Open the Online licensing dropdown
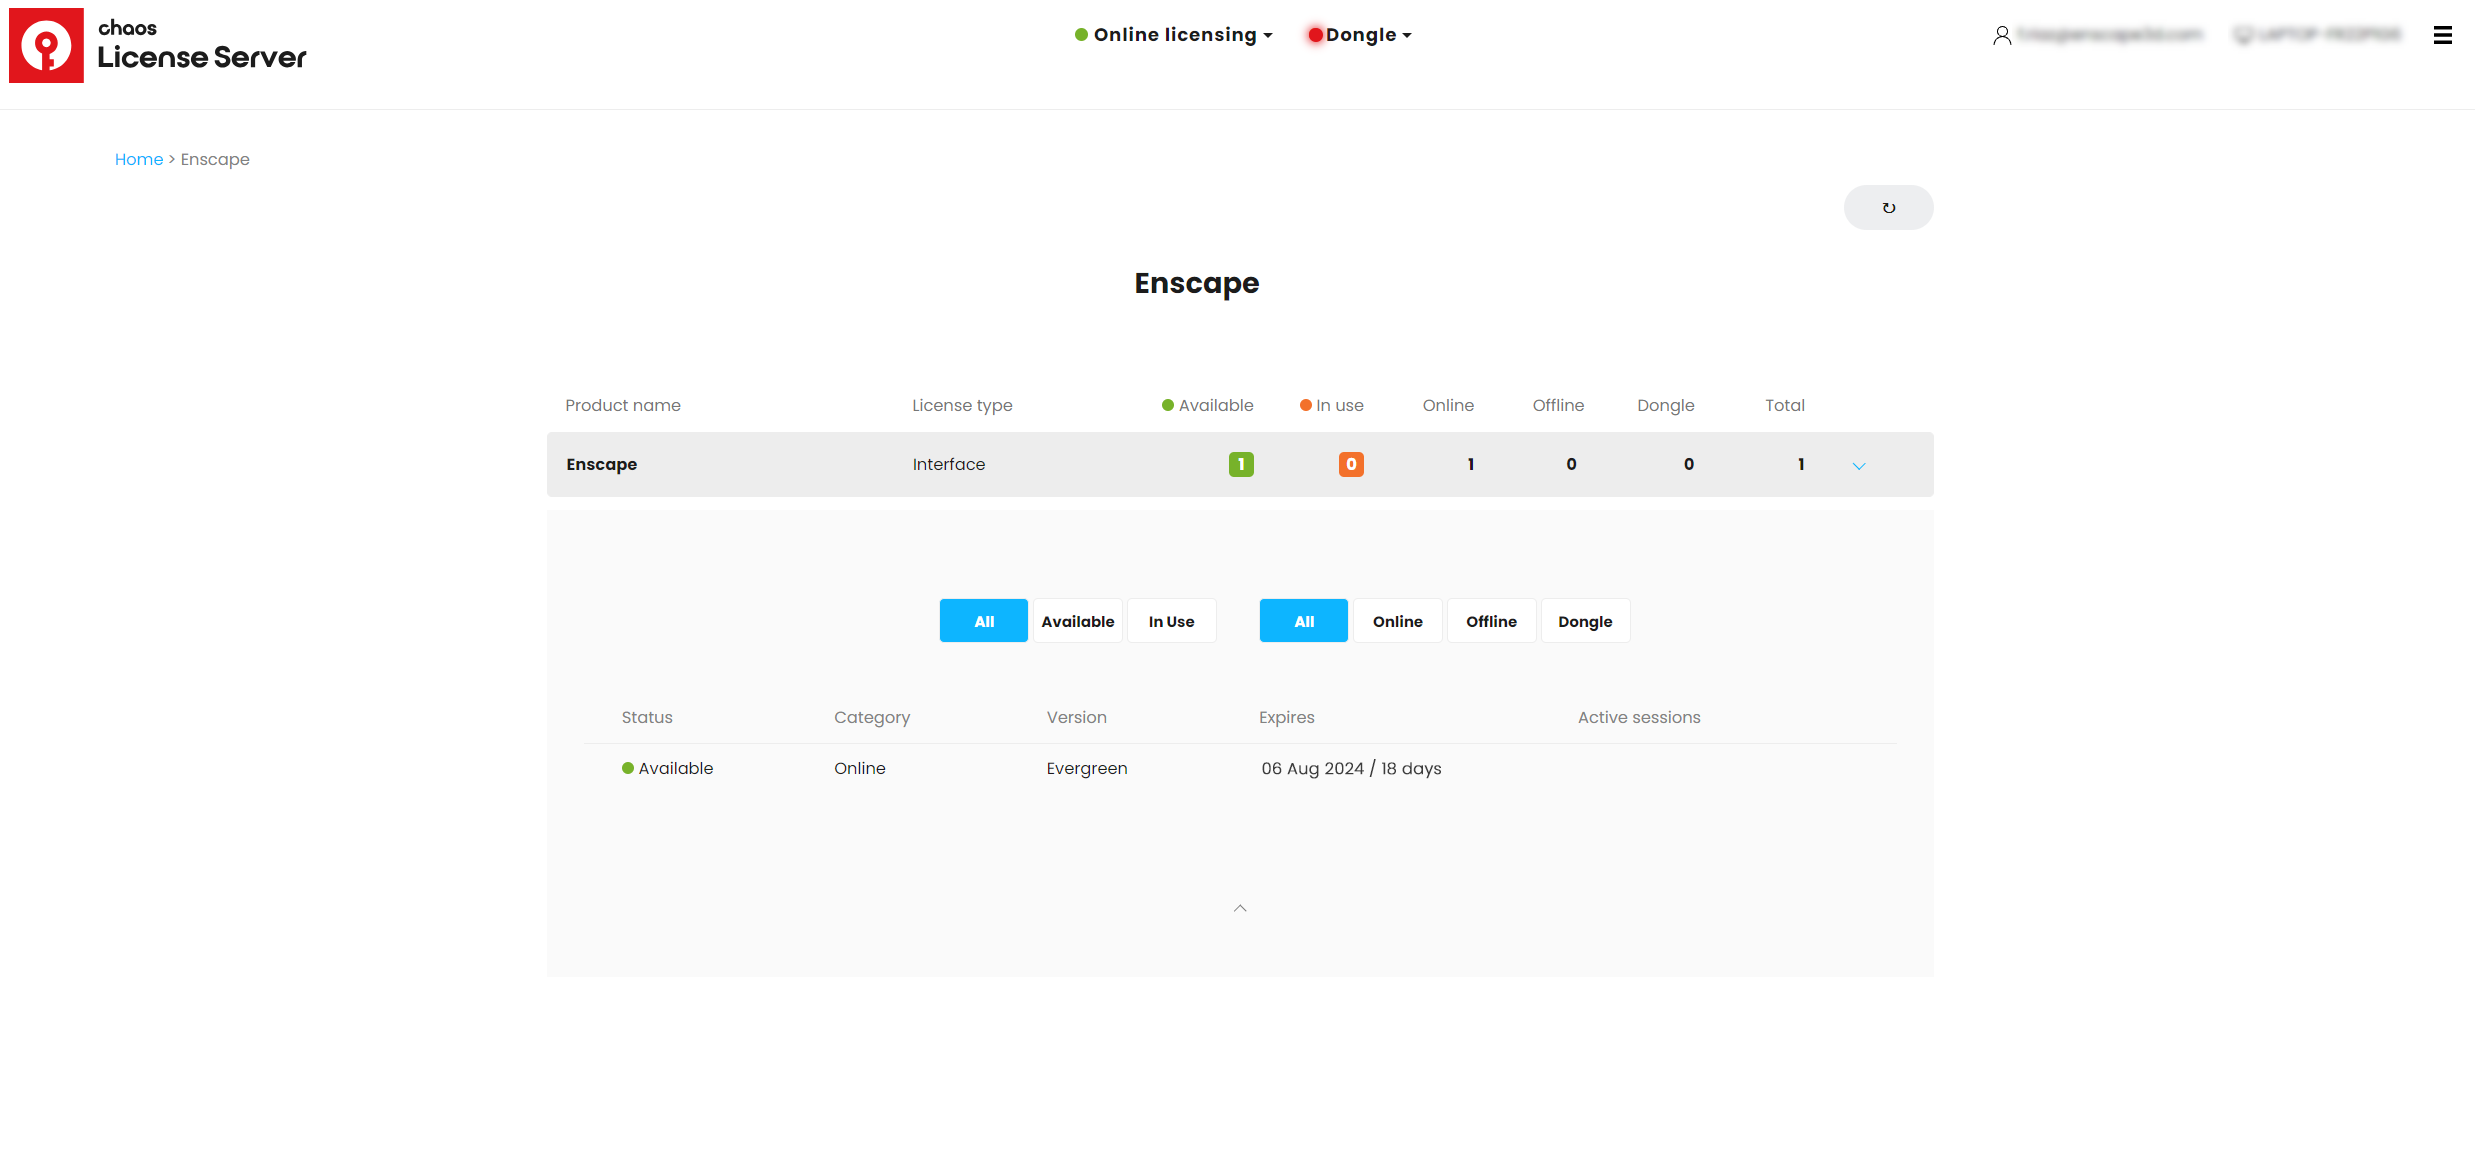 (x=1174, y=35)
